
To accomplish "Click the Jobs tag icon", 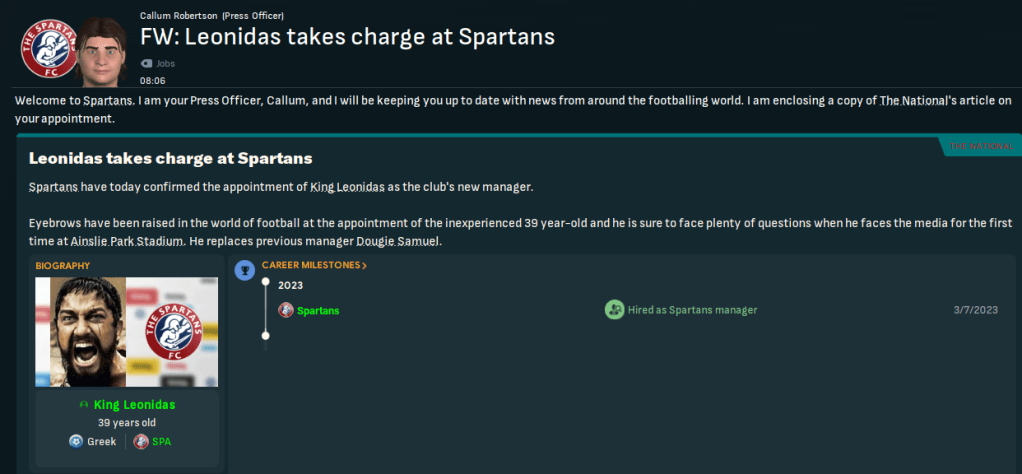I will (x=146, y=62).
